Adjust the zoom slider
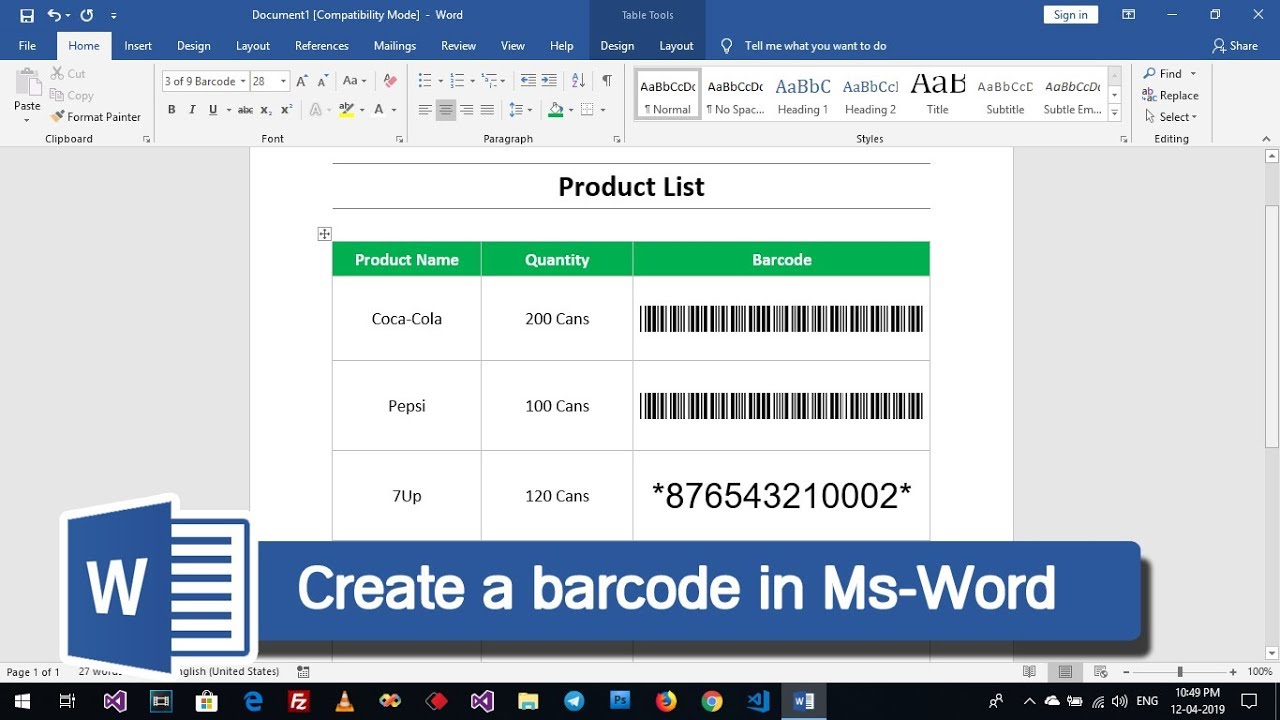The height and width of the screenshot is (720, 1280). pyautogui.click(x=1180, y=672)
